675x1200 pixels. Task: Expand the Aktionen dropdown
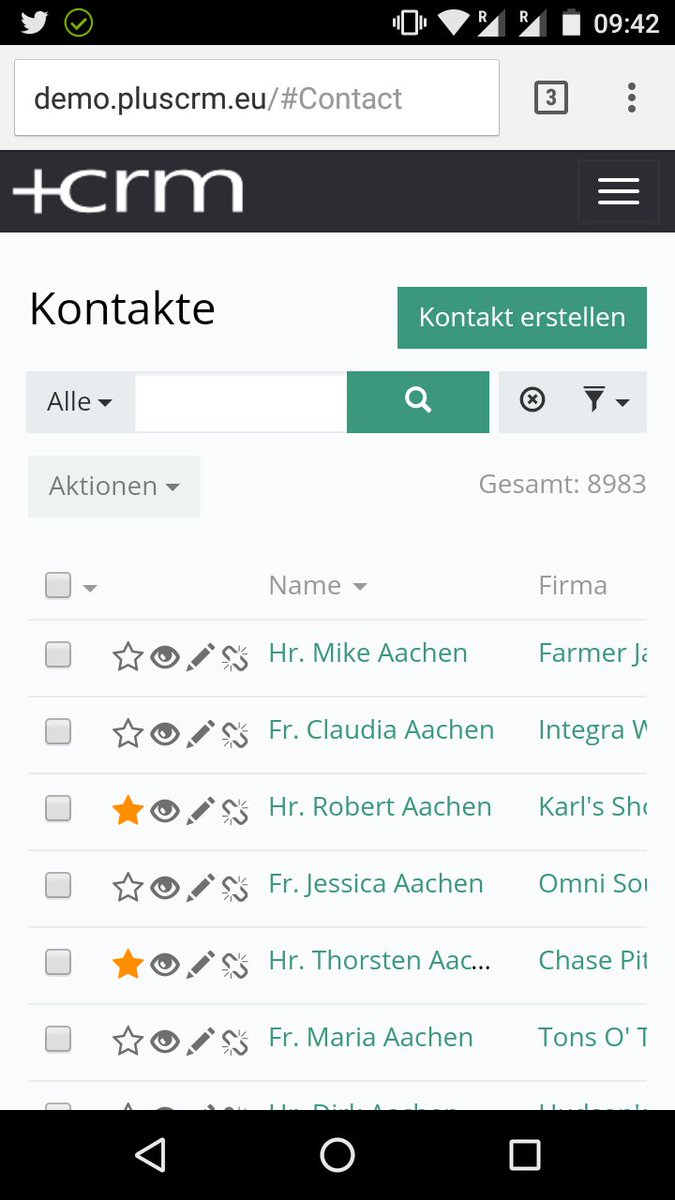tap(114, 487)
